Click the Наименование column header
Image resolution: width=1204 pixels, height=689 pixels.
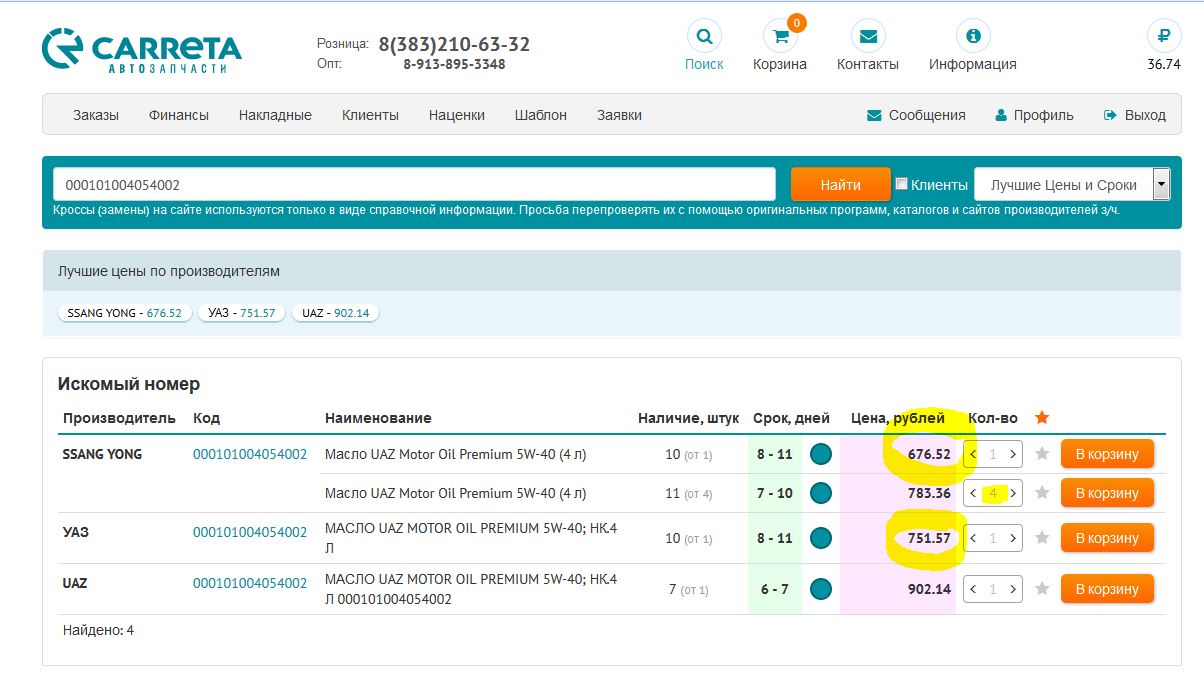(378, 418)
